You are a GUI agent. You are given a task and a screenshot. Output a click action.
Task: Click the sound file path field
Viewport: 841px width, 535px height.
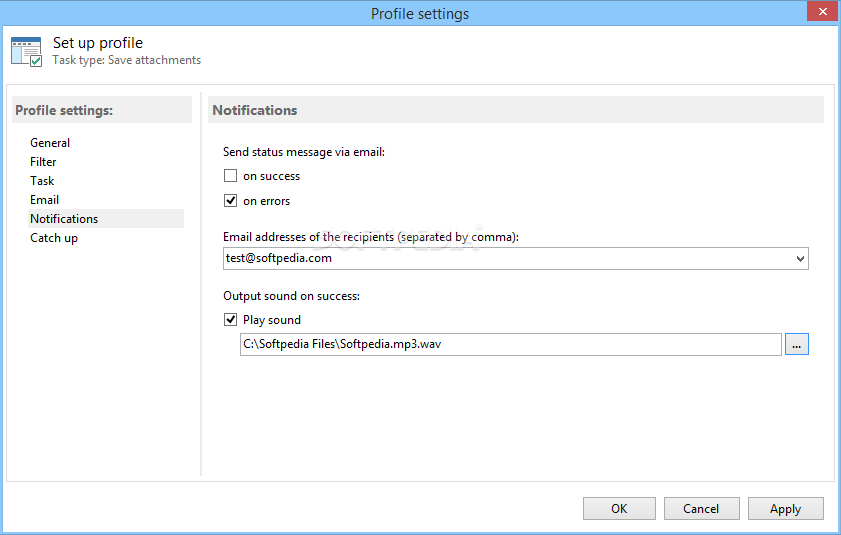tap(511, 345)
